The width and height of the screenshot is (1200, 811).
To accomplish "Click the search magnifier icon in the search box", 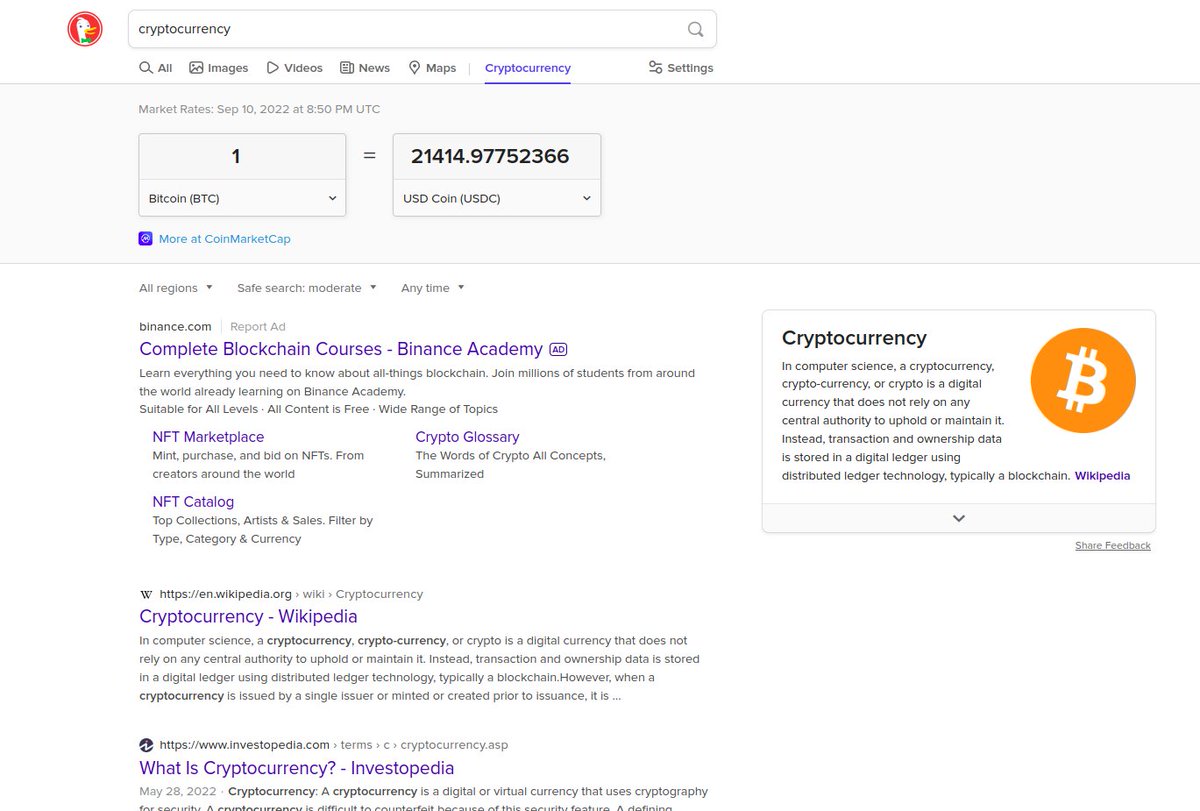I will pyautogui.click(x=695, y=29).
